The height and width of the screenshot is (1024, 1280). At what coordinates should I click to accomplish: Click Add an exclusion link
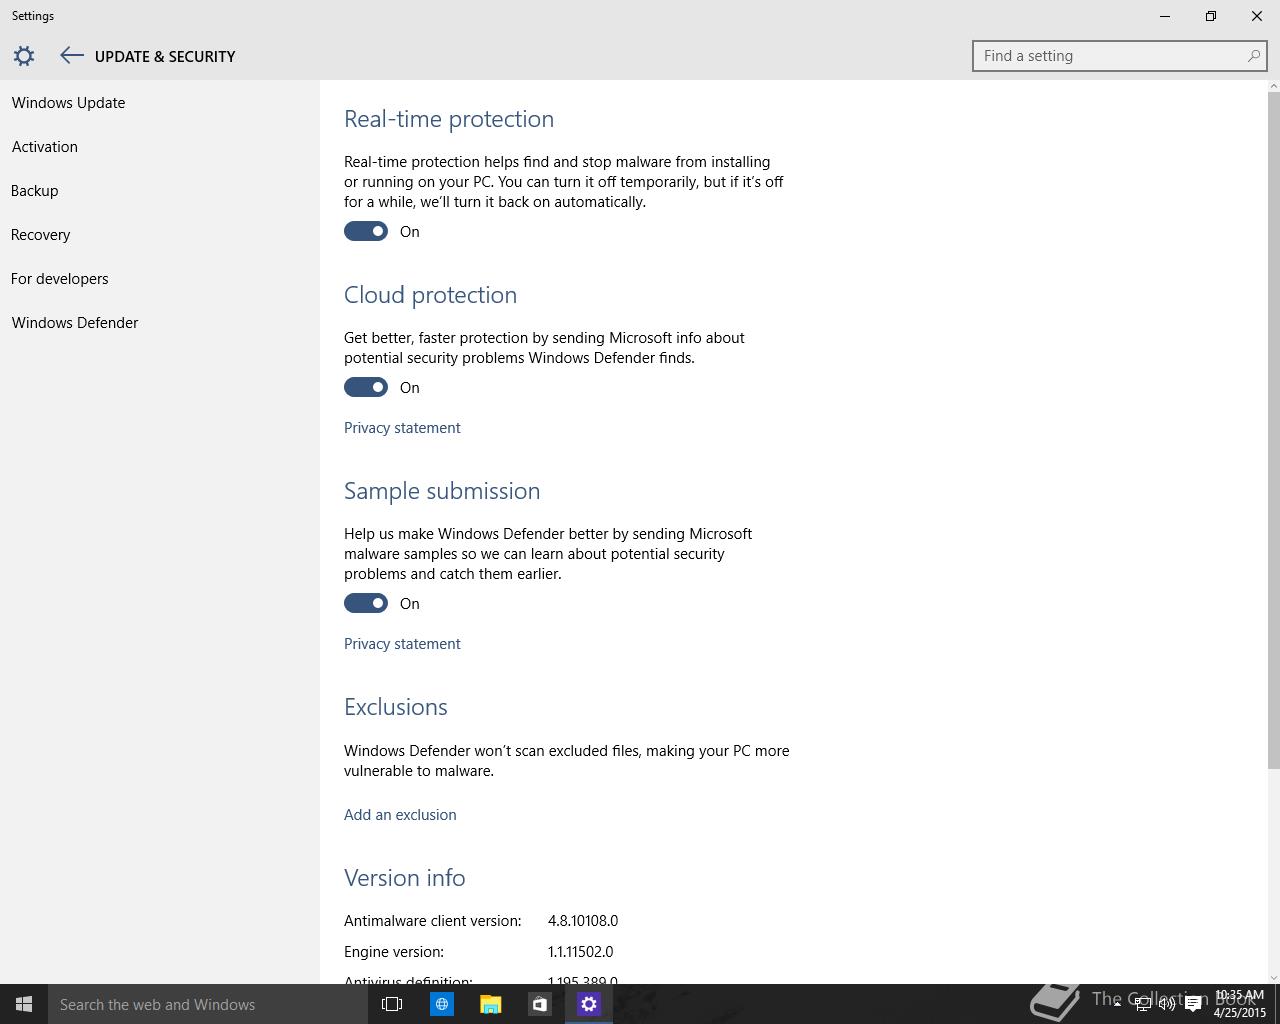pos(400,814)
